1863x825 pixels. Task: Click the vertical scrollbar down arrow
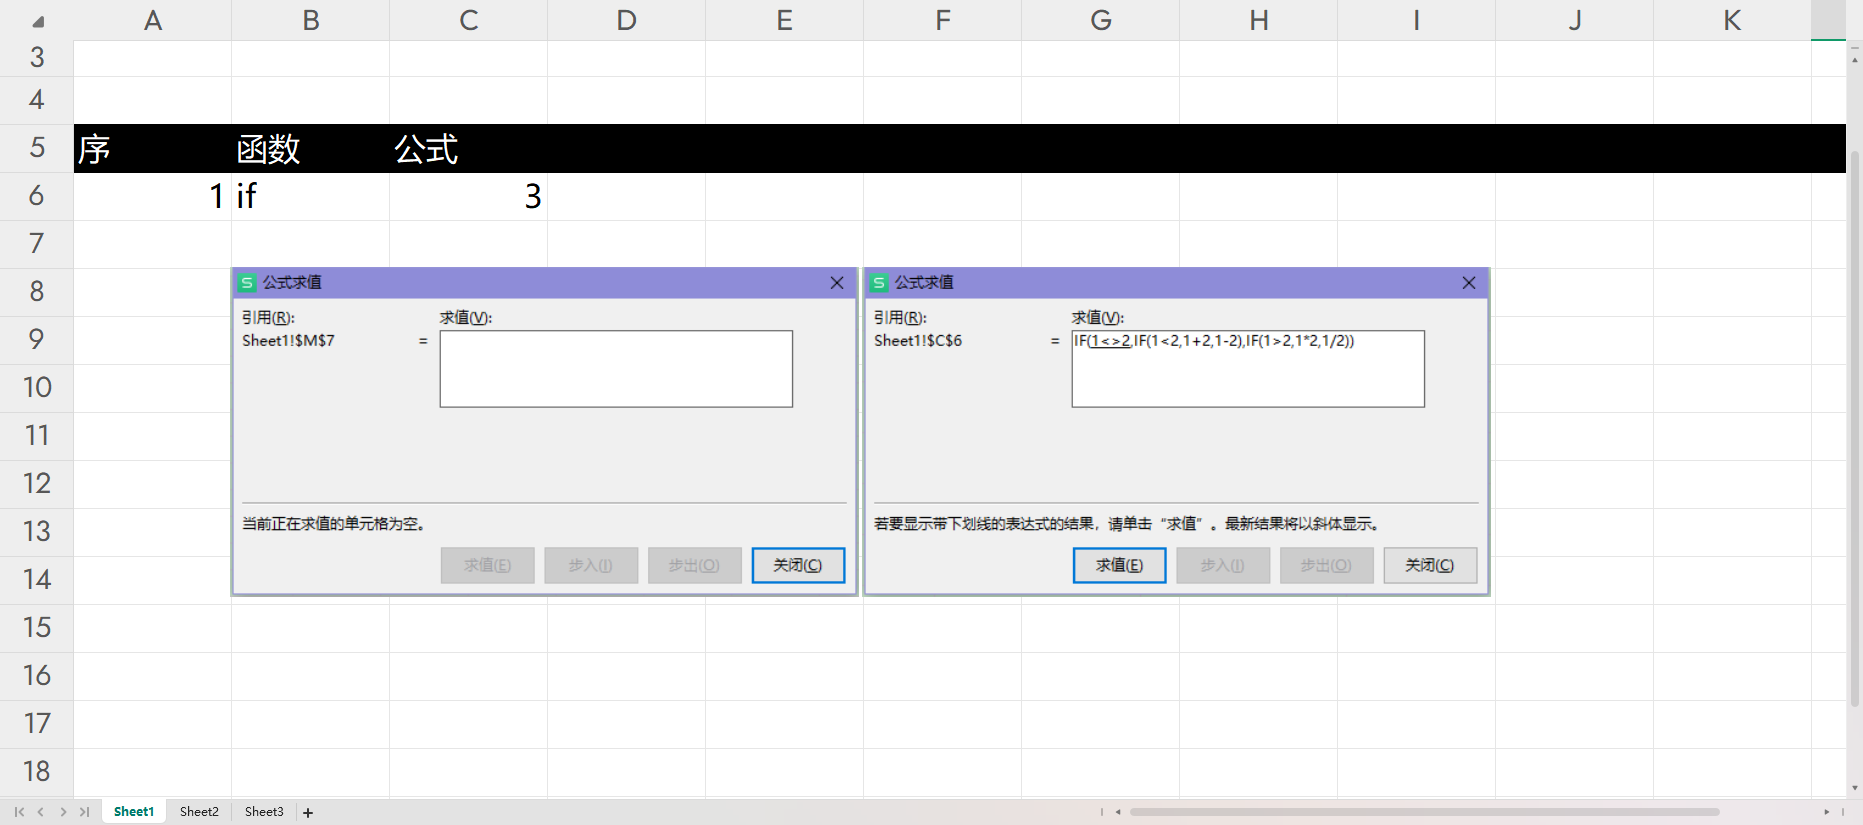pos(1854,788)
